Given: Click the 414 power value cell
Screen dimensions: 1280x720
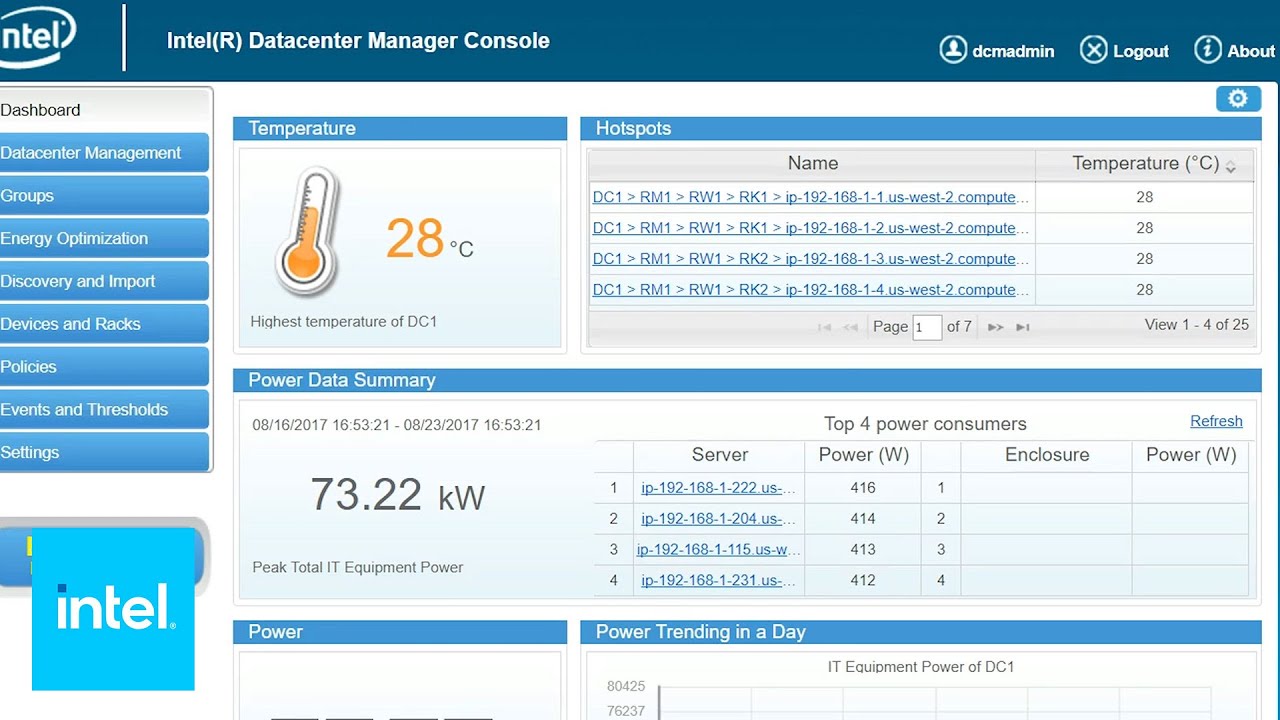Looking at the screenshot, I should coord(862,519).
